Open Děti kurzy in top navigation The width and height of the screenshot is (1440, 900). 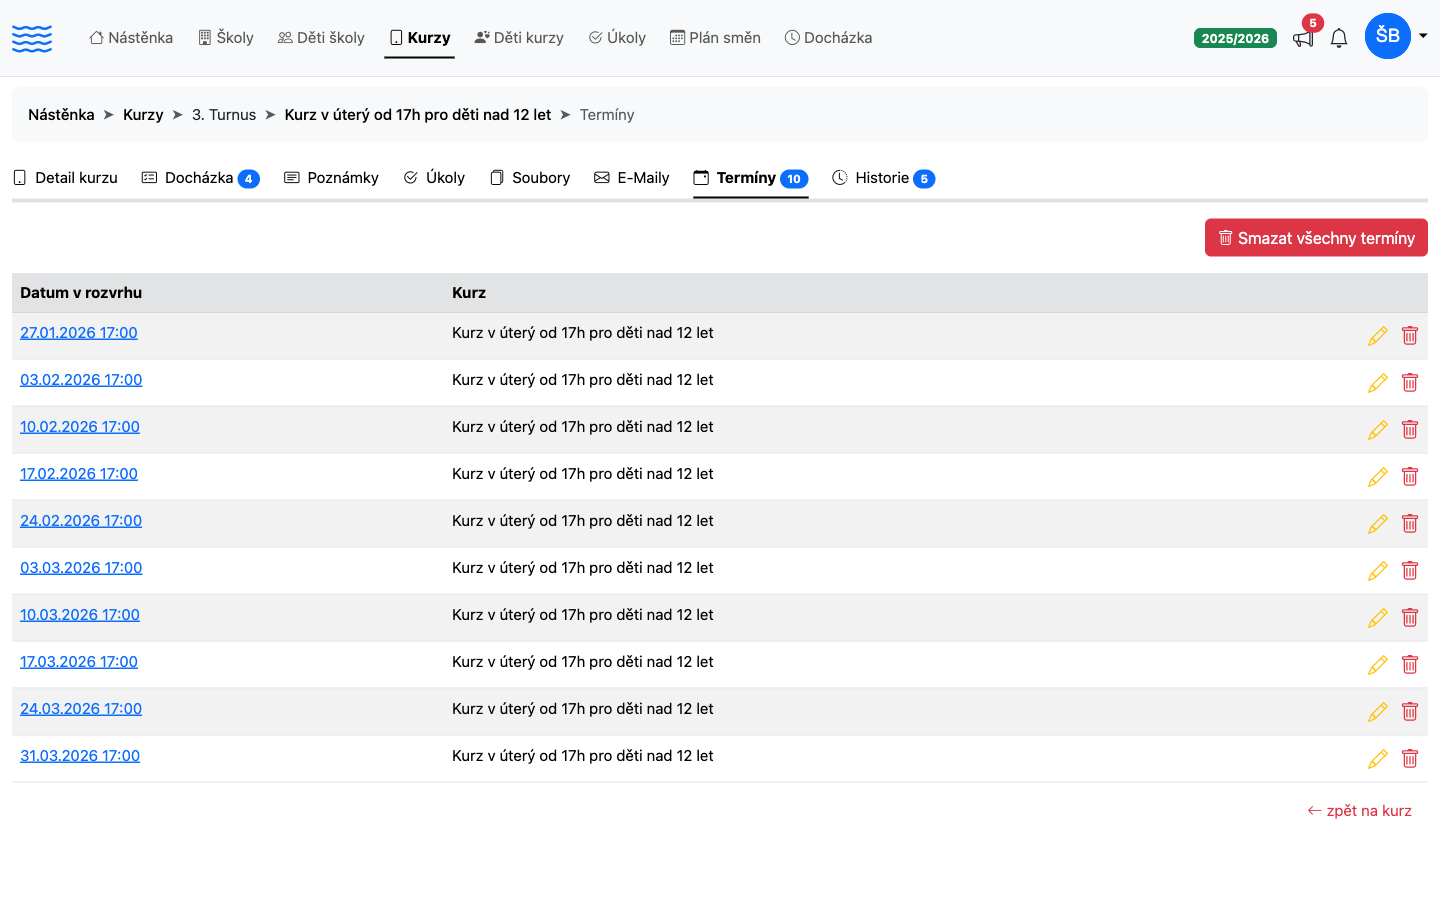(x=519, y=38)
